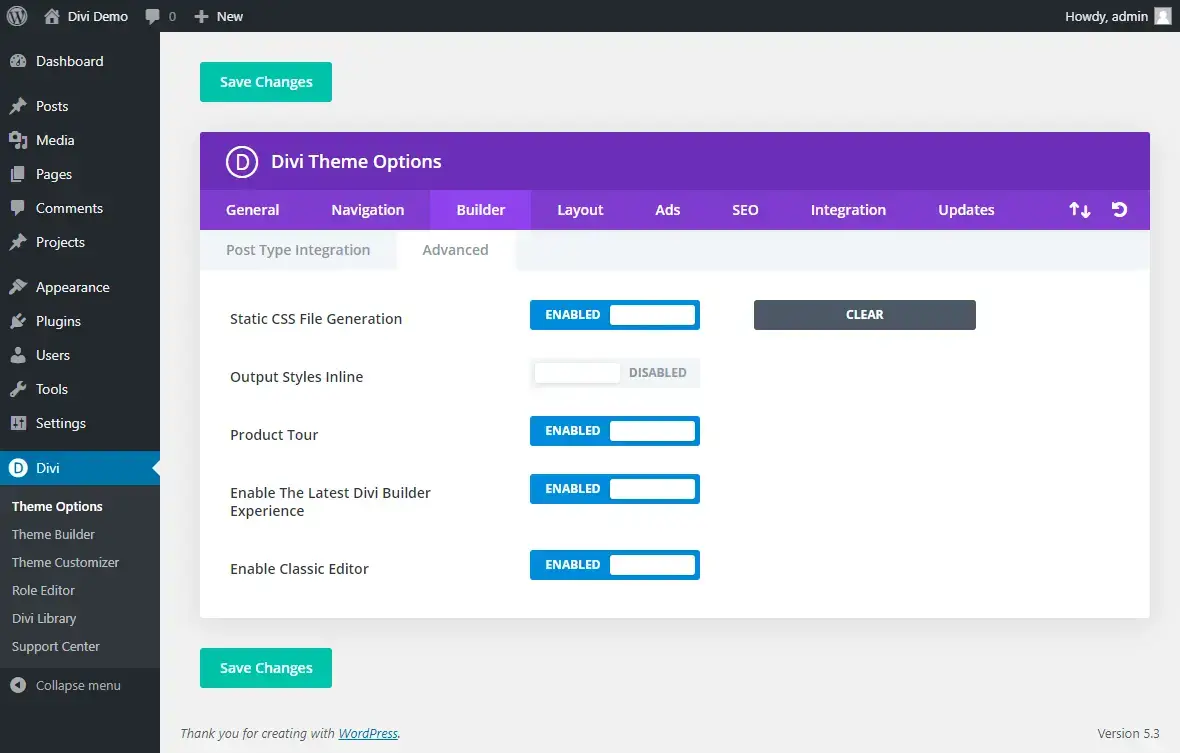Image resolution: width=1180 pixels, height=753 pixels.
Task: Select the Post Type Integration sub-tab
Action: (298, 250)
